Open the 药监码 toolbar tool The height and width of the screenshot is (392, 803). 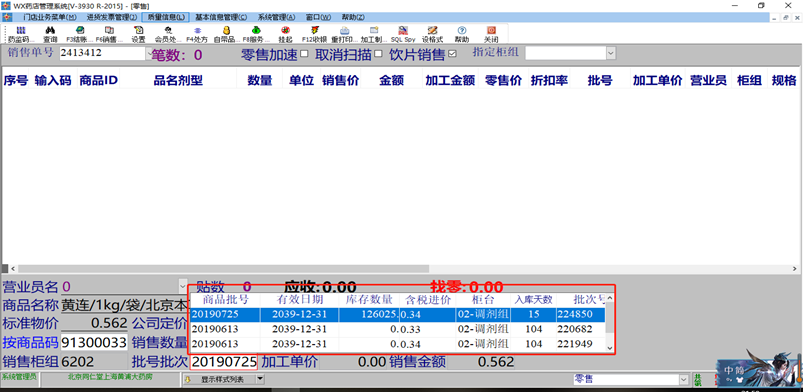[21, 34]
